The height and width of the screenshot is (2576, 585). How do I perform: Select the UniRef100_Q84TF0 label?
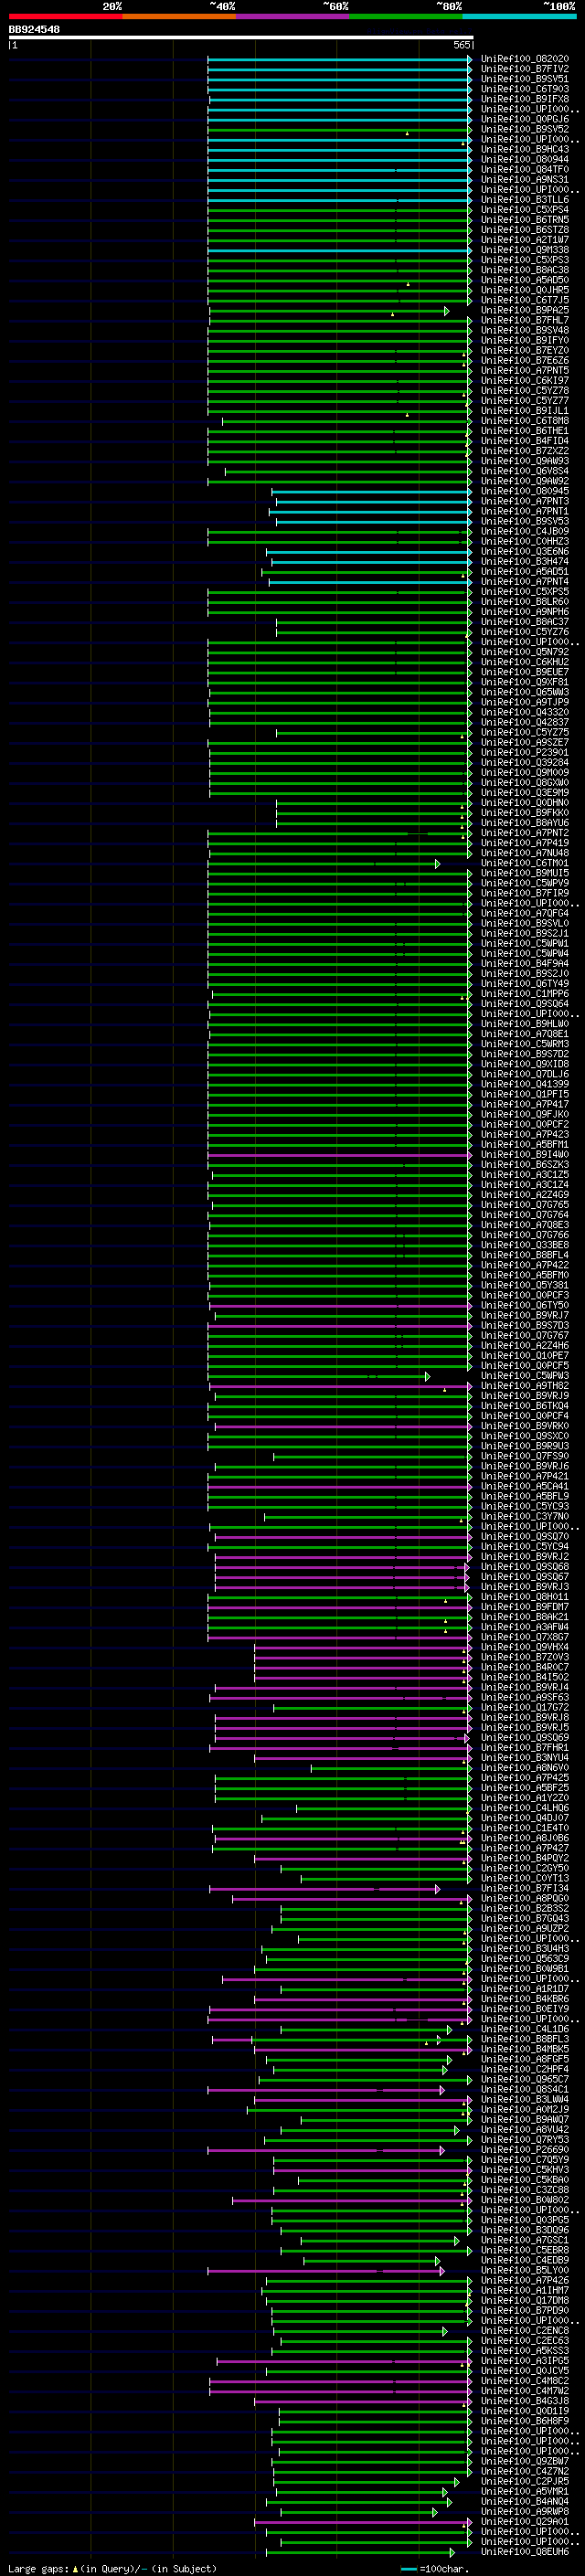pos(525,170)
